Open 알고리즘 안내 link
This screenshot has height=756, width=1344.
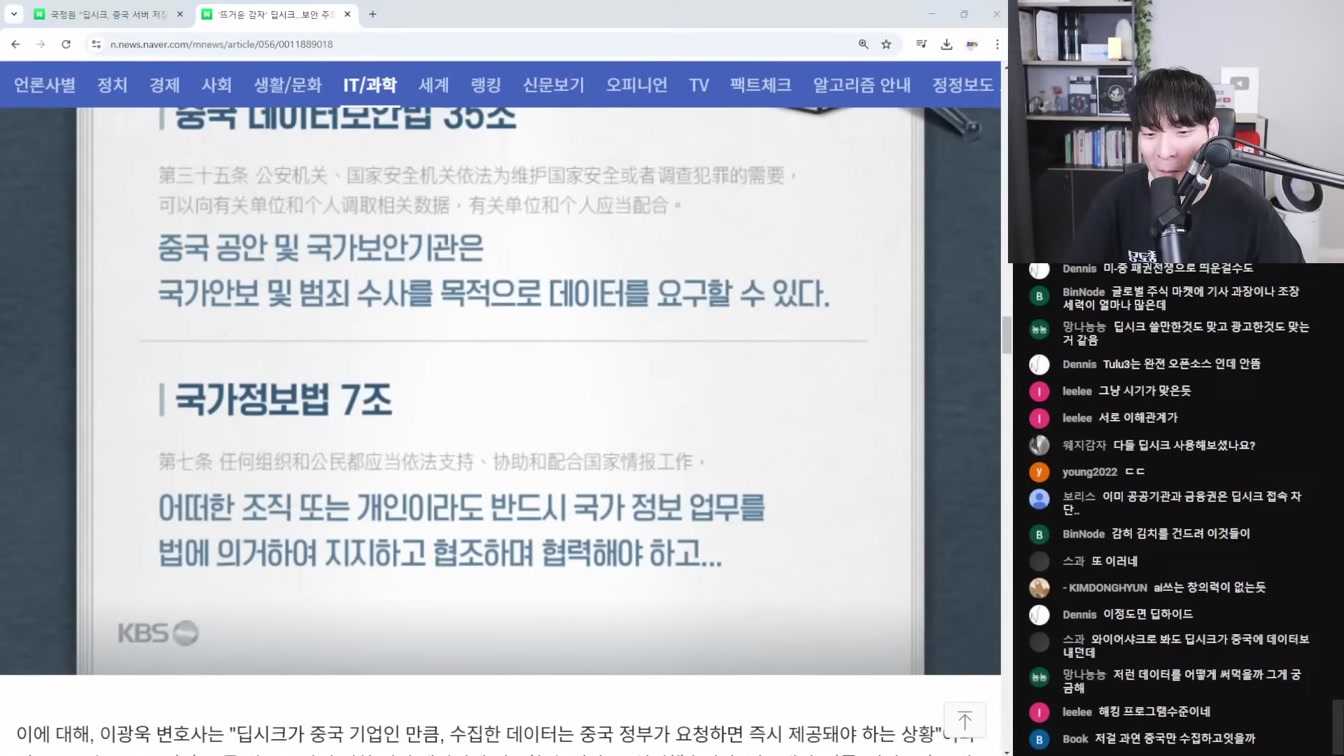(x=862, y=85)
